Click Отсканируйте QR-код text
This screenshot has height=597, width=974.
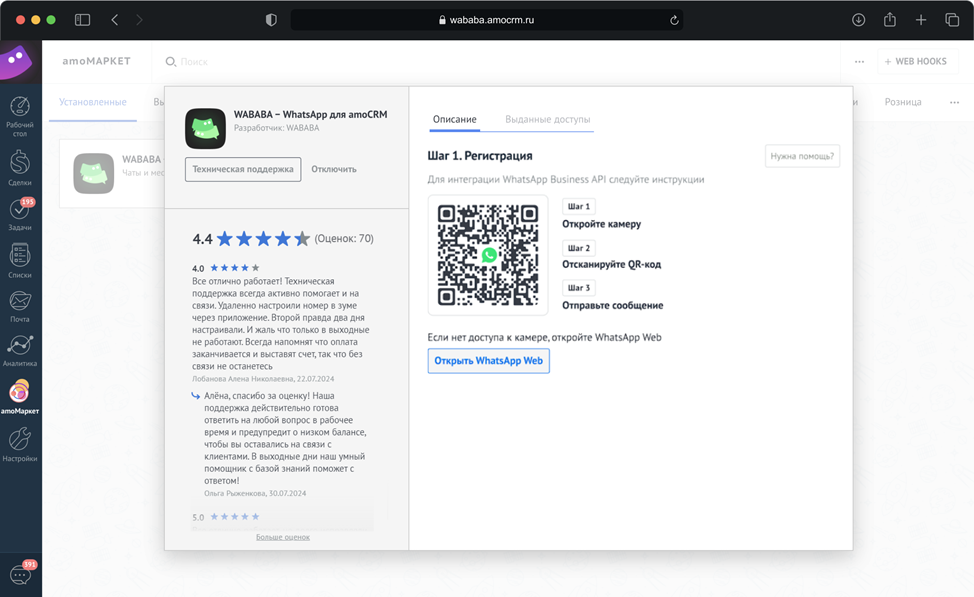tap(611, 264)
